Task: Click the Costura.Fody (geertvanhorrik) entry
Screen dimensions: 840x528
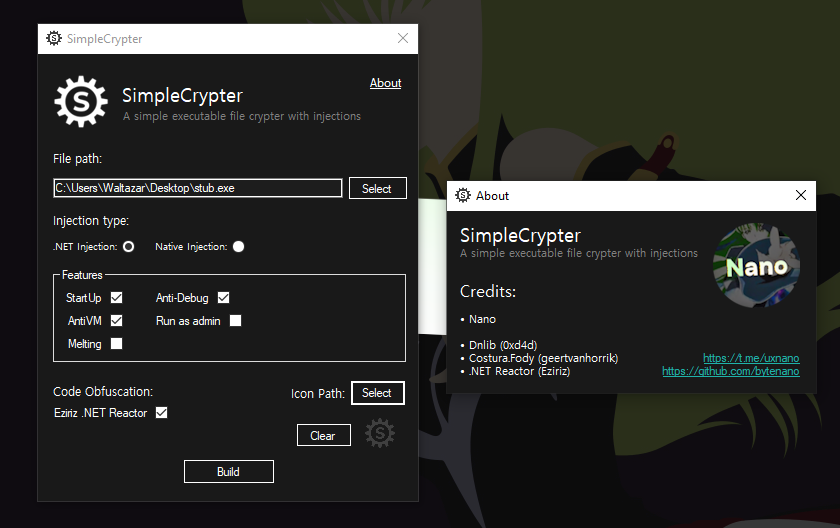Action: pos(543,358)
